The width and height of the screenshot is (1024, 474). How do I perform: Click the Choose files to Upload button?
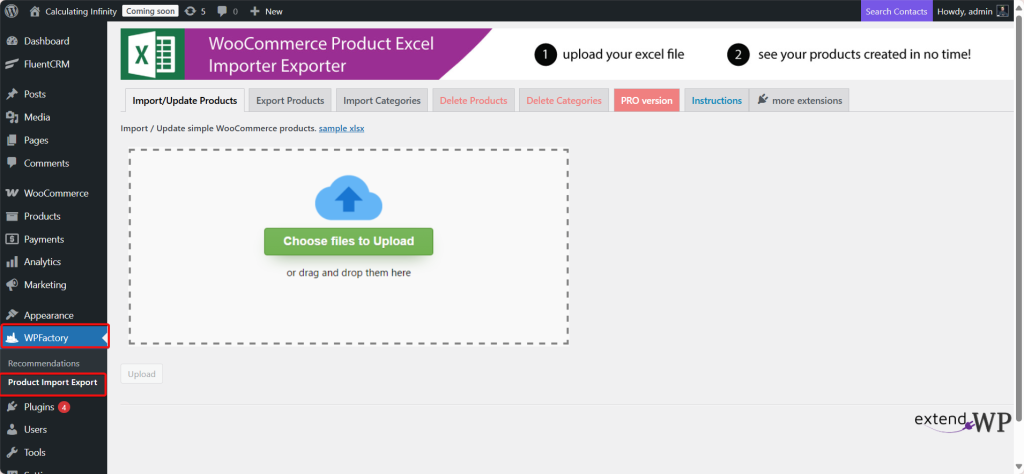point(349,242)
